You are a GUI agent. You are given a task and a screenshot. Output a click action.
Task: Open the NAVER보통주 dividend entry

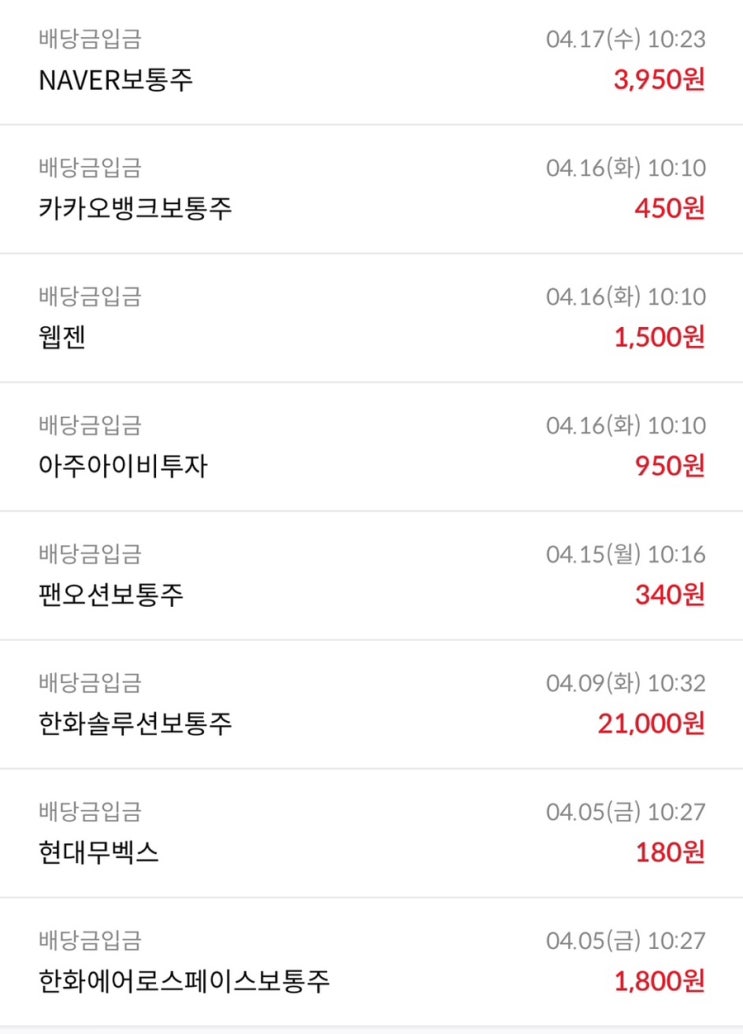[x=371, y=61]
